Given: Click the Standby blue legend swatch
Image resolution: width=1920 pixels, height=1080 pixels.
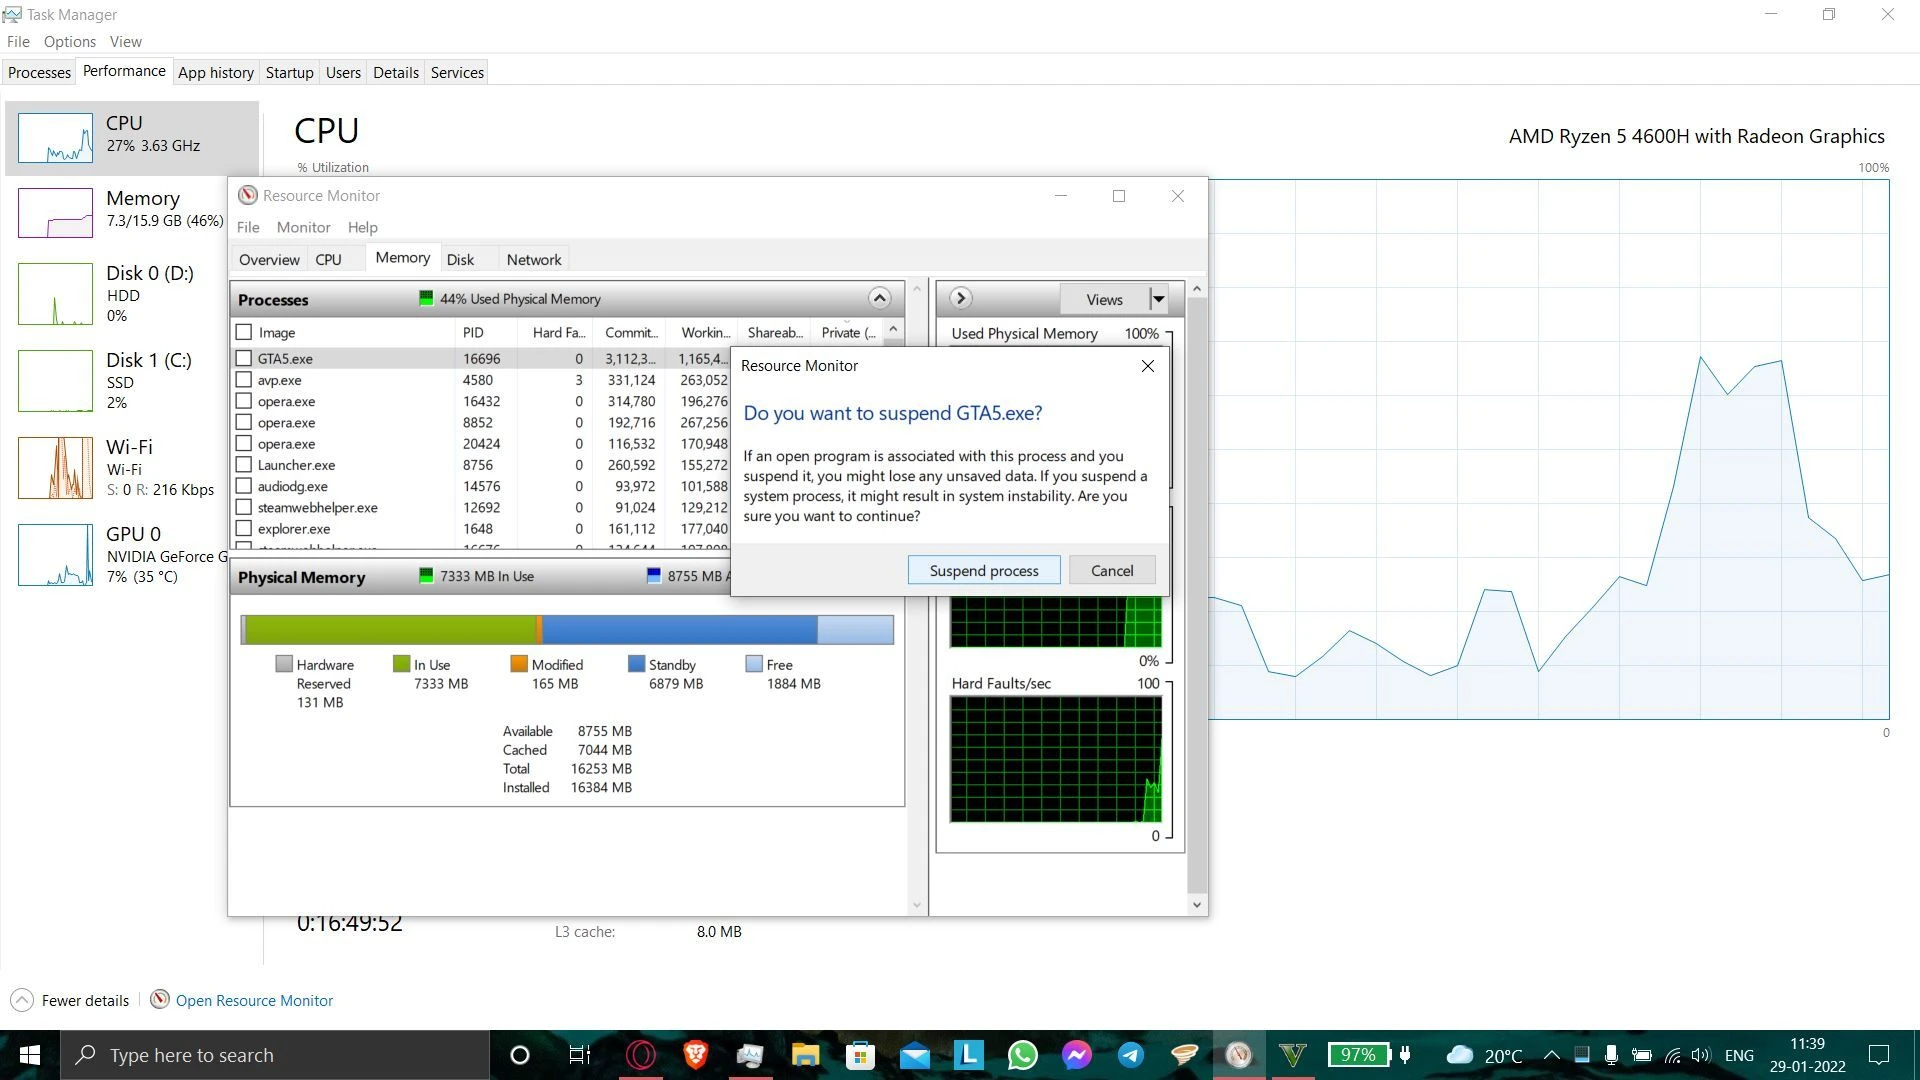Looking at the screenshot, I should pyautogui.click(x=636, y=664).
